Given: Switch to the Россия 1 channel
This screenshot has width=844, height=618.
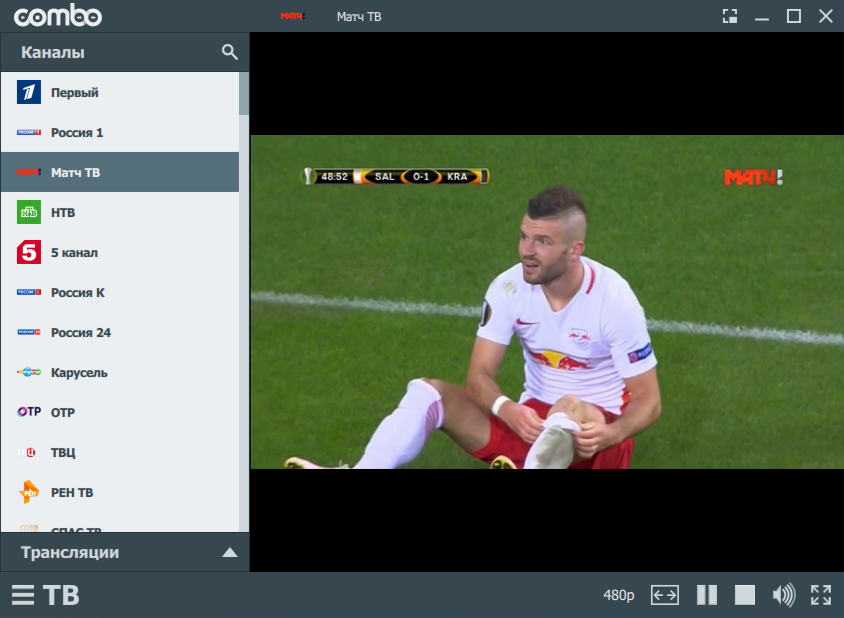Looking at the screenshot, I should pyautogui.click(x=77, y=133).
